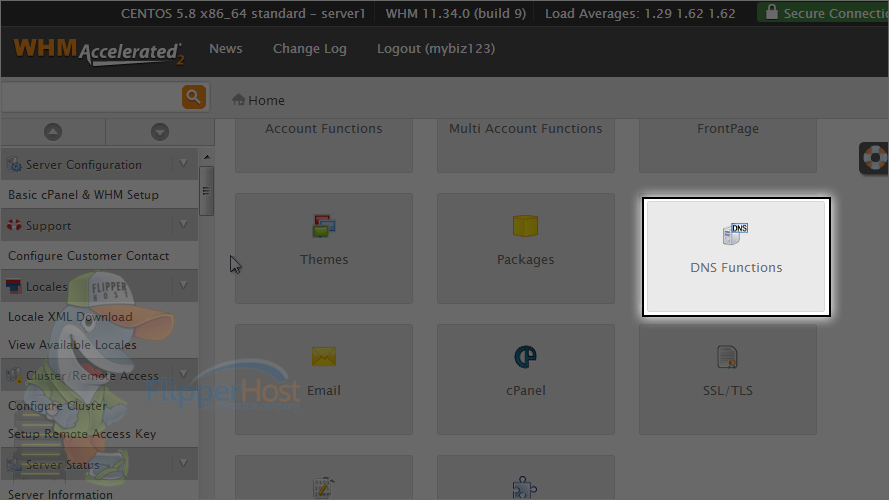889x500 pixels.
Task: Open the DNS Functions tile
Action: tap(736, 257)
